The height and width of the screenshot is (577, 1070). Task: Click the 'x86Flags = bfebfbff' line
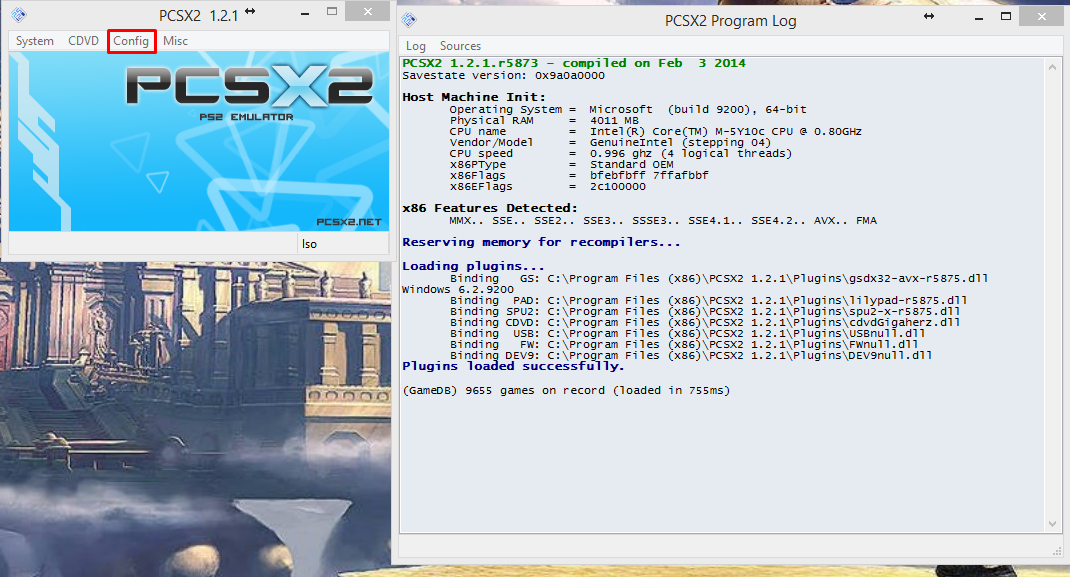point(579,175)
